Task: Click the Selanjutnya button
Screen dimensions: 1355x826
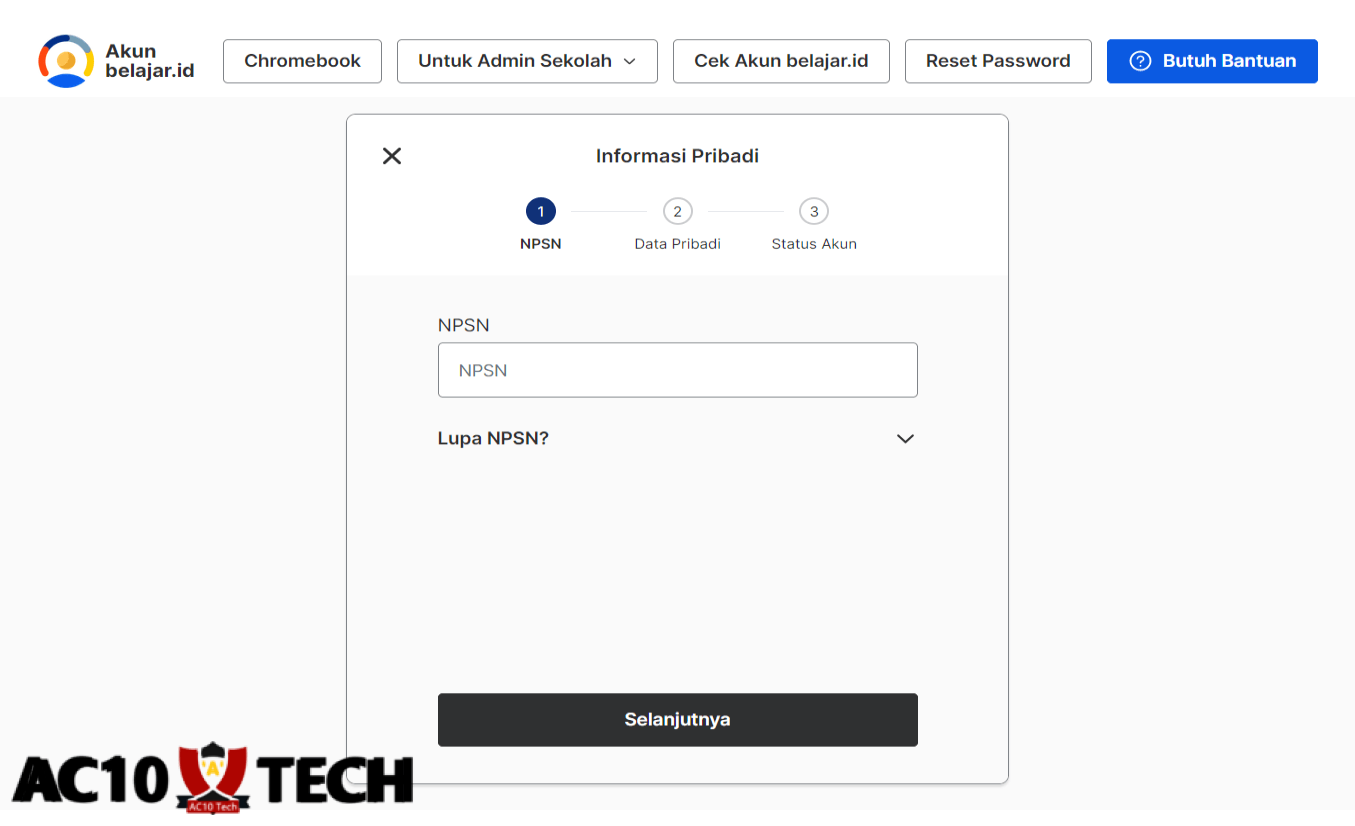Action: pyautogui.click(x=677, y=719)
